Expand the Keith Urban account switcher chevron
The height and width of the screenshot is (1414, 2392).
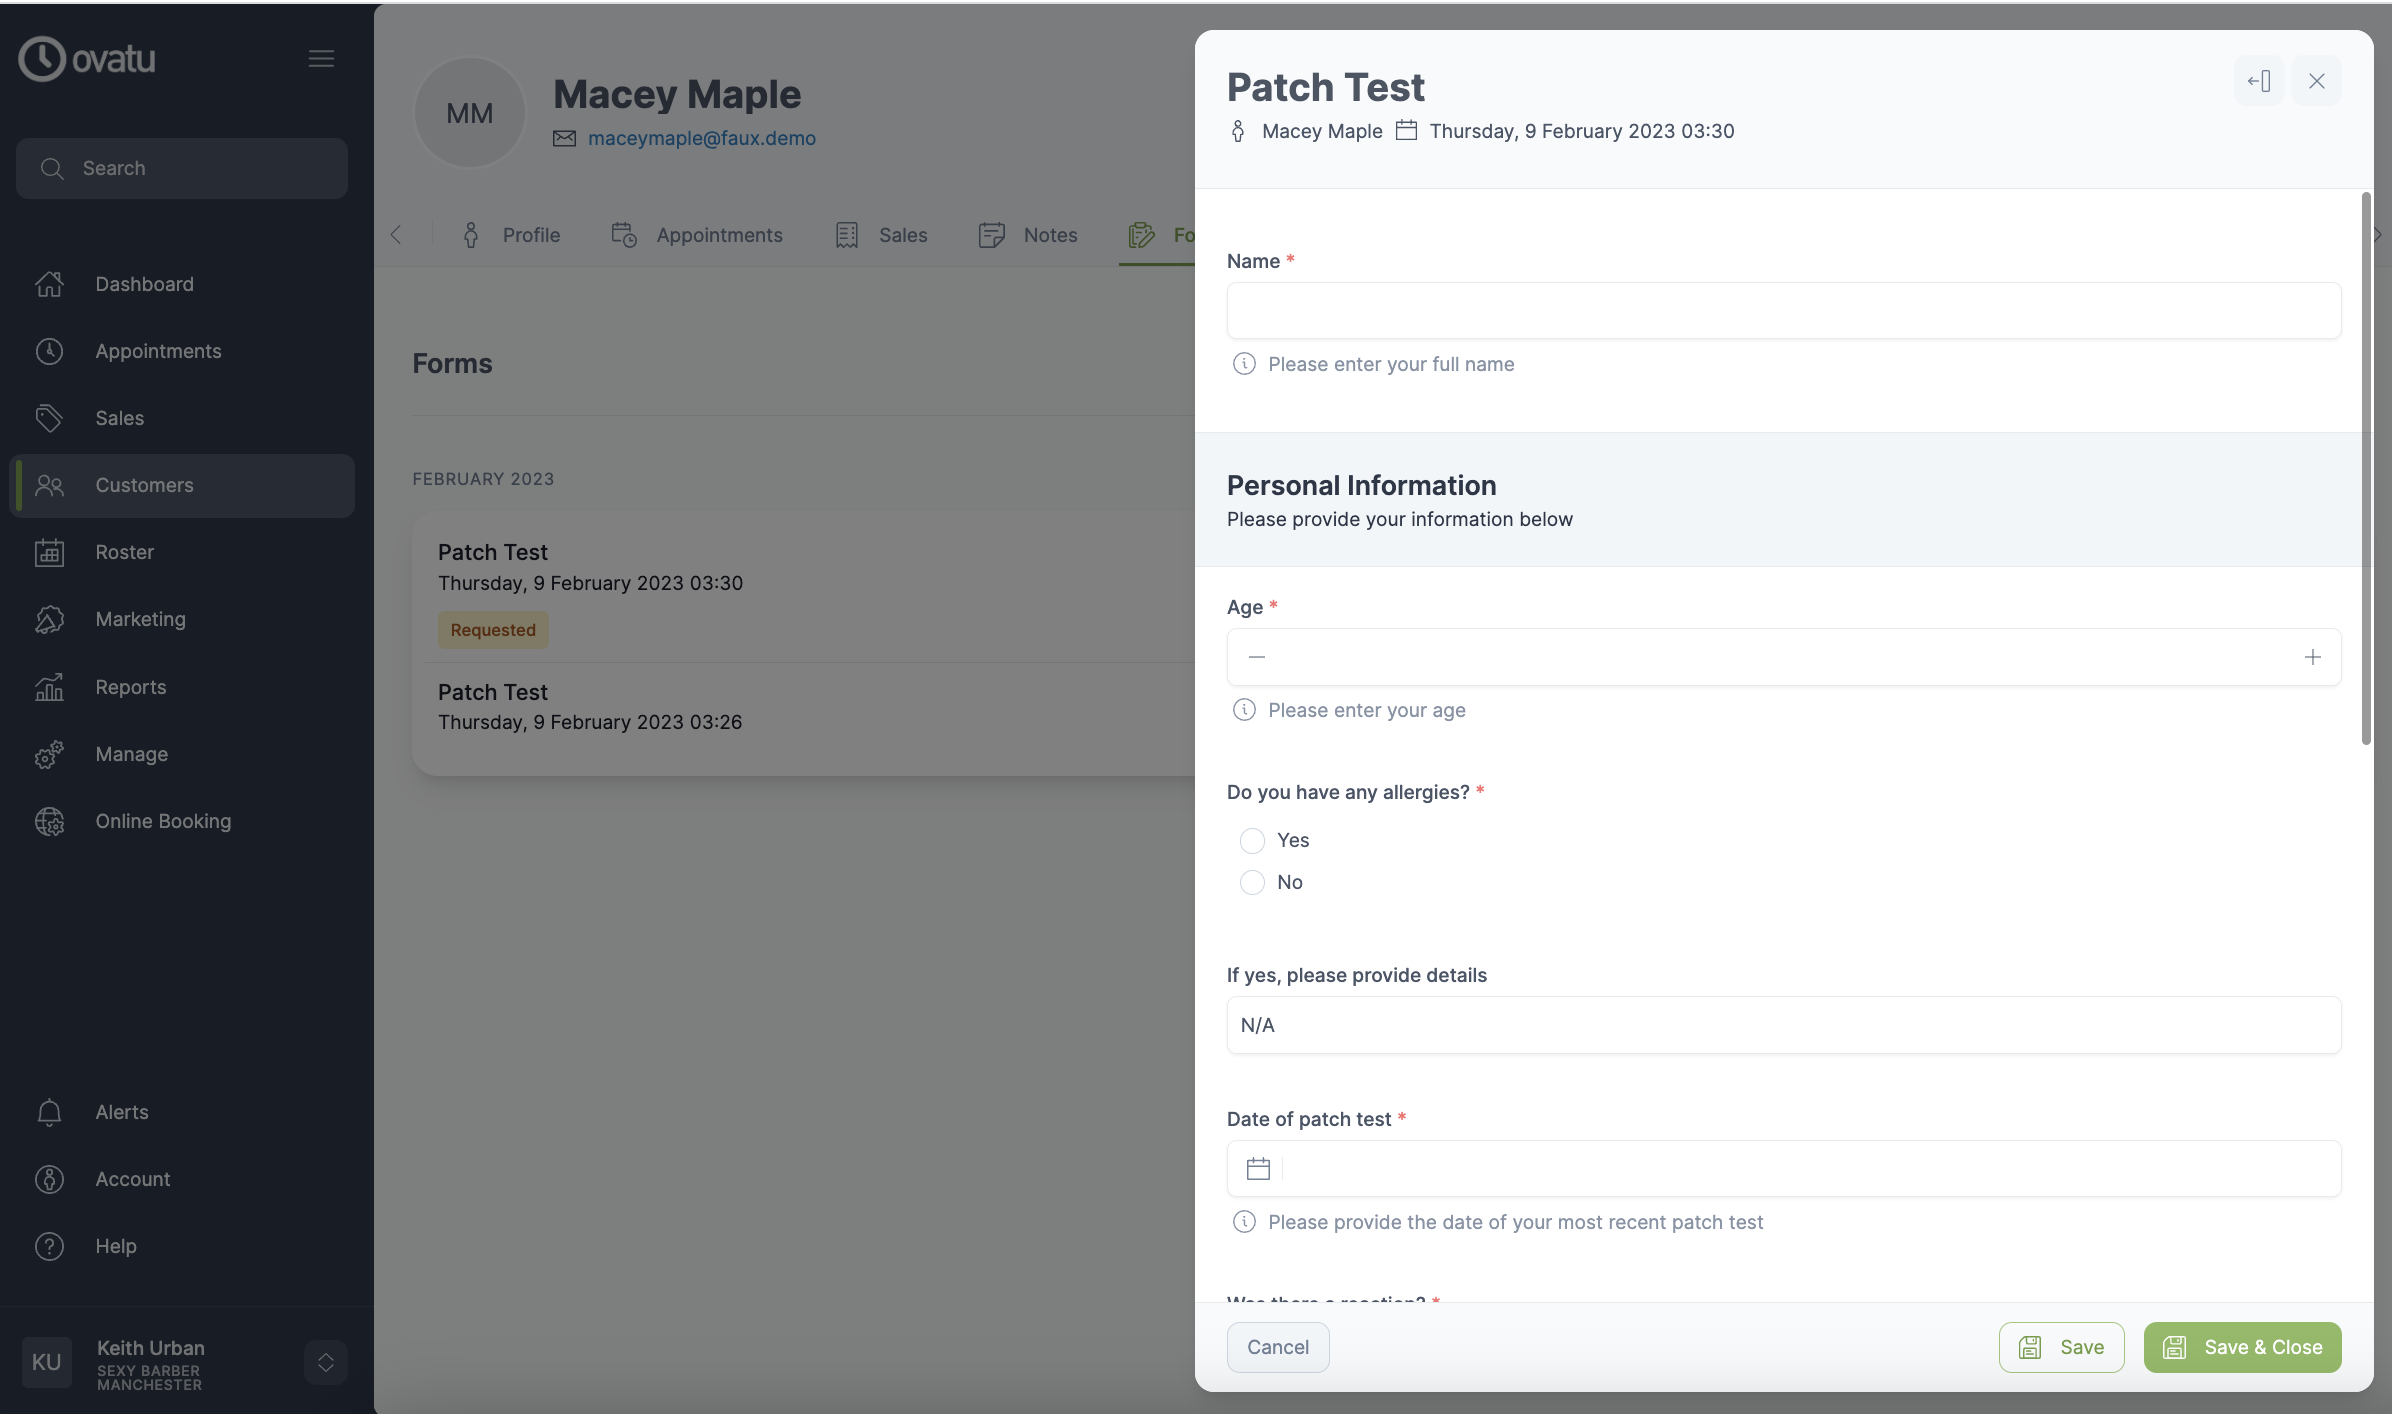(x=325, y=1362)
